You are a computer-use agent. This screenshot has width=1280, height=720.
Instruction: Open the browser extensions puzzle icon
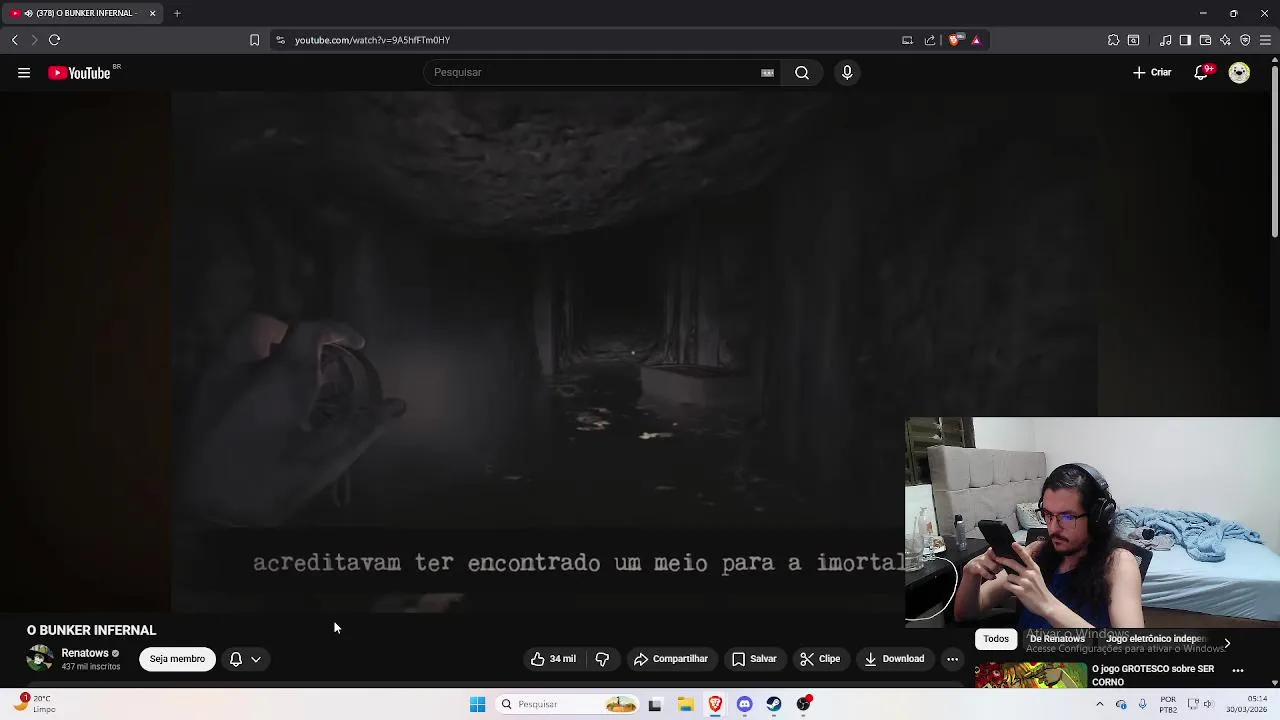[1113, 40]
